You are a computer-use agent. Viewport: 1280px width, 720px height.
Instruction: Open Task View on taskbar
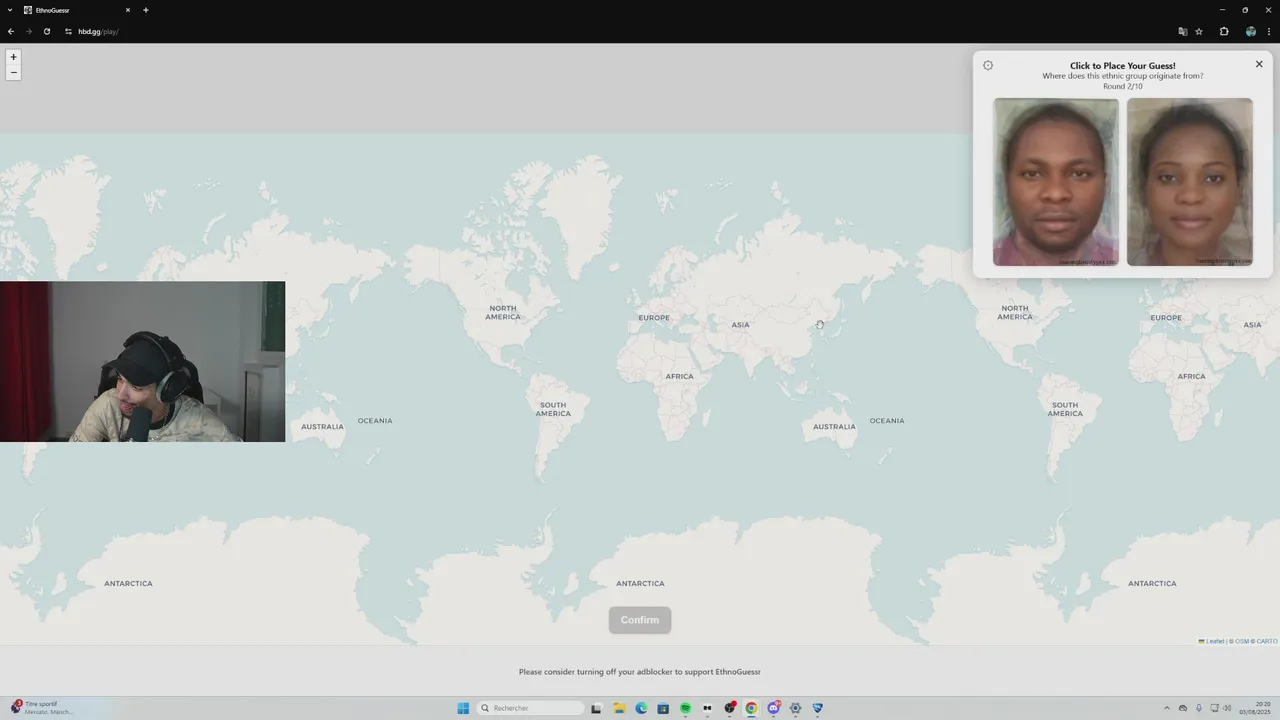pyautogui.click(x=596, y=708)
